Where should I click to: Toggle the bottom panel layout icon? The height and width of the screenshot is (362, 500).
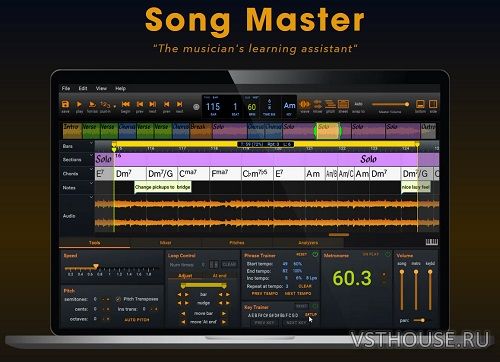click(420, 104)
